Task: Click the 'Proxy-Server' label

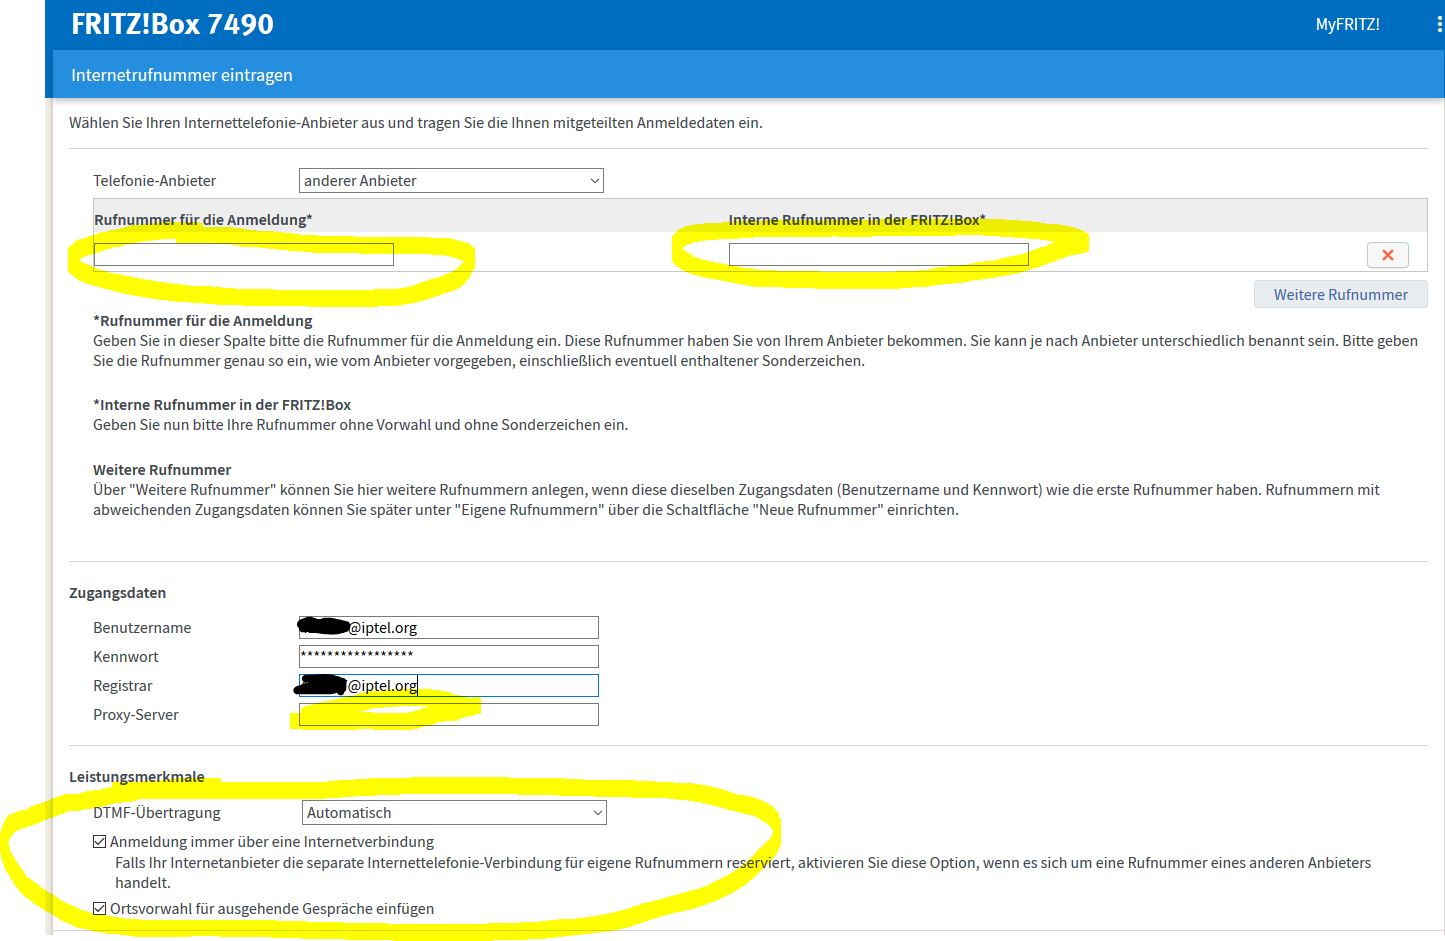Action: [136, 715]
